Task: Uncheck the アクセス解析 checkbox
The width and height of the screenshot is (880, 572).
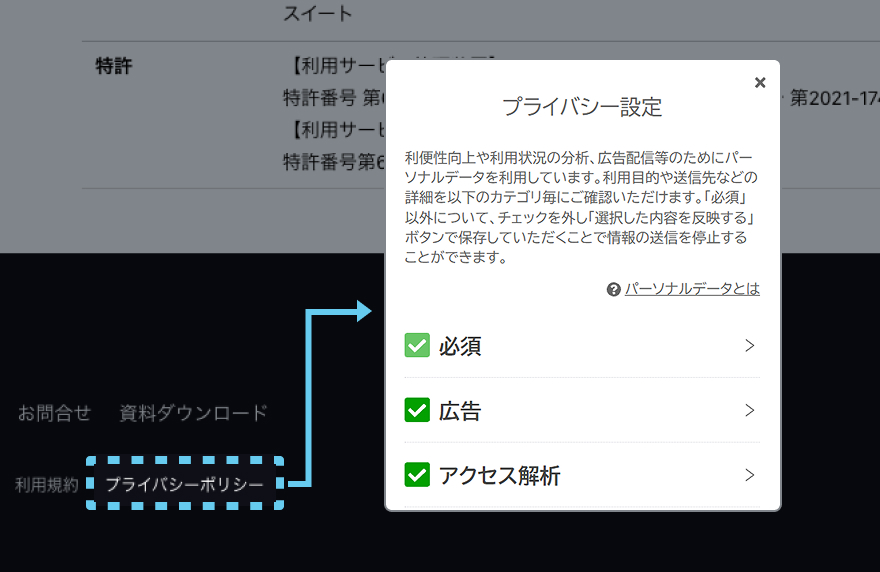Action: 417,475
